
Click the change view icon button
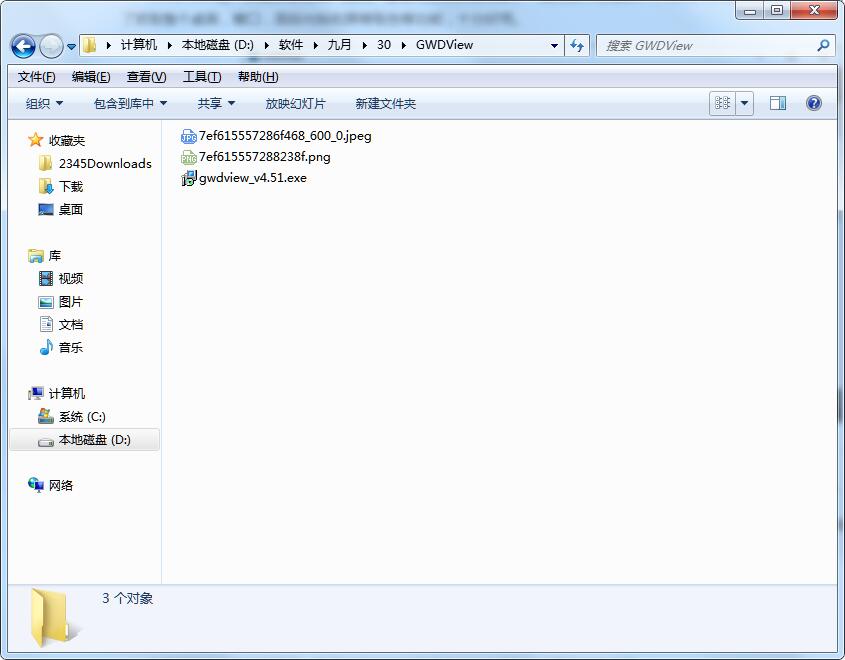722,102
